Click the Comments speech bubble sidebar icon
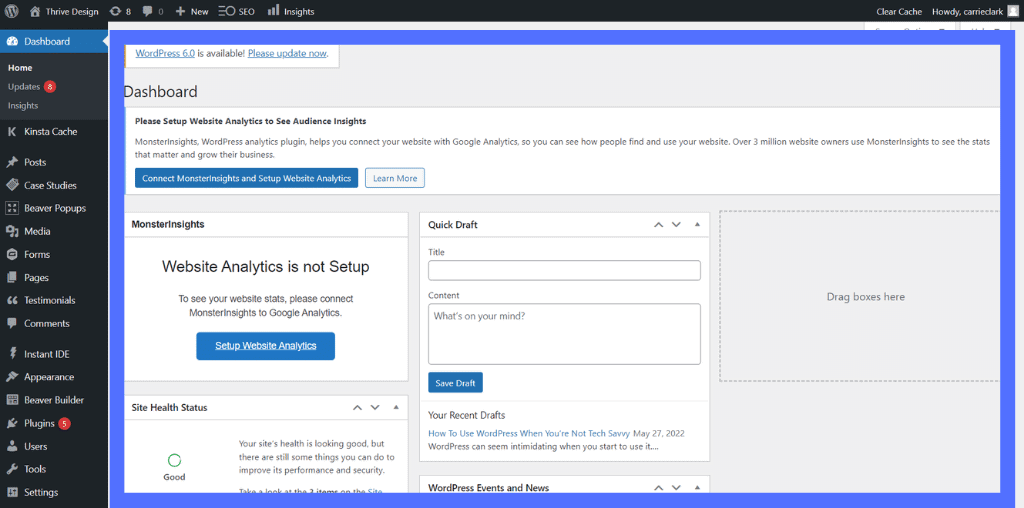 [12, 323]
